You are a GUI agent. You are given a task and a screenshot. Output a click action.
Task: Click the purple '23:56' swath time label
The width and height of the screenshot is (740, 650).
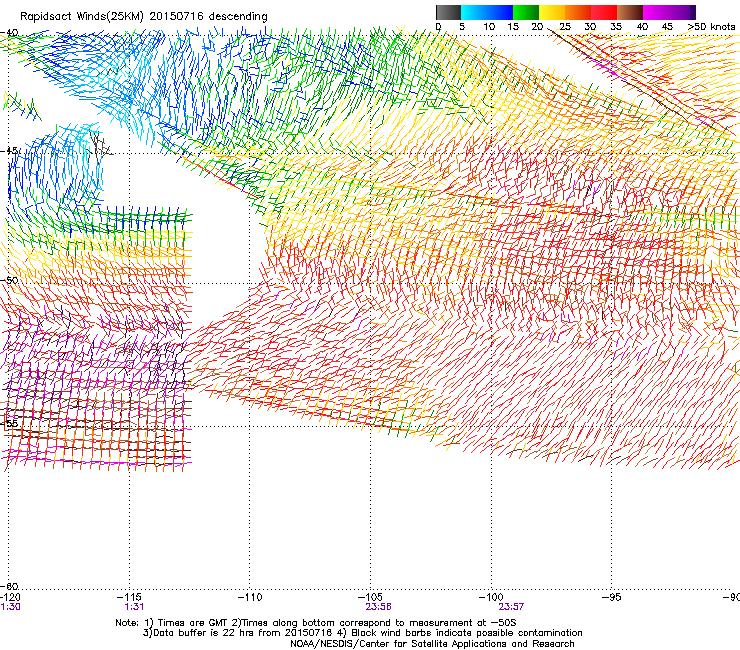pos(378,607)
